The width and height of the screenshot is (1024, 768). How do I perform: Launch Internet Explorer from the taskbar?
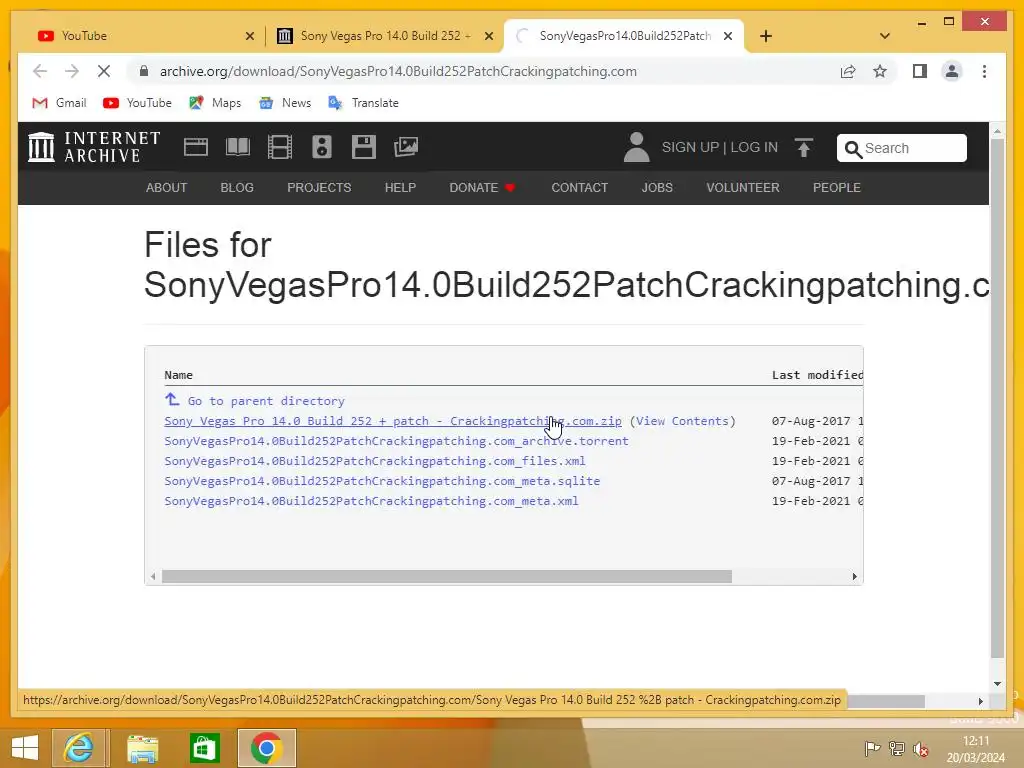[x=78, y=748]
